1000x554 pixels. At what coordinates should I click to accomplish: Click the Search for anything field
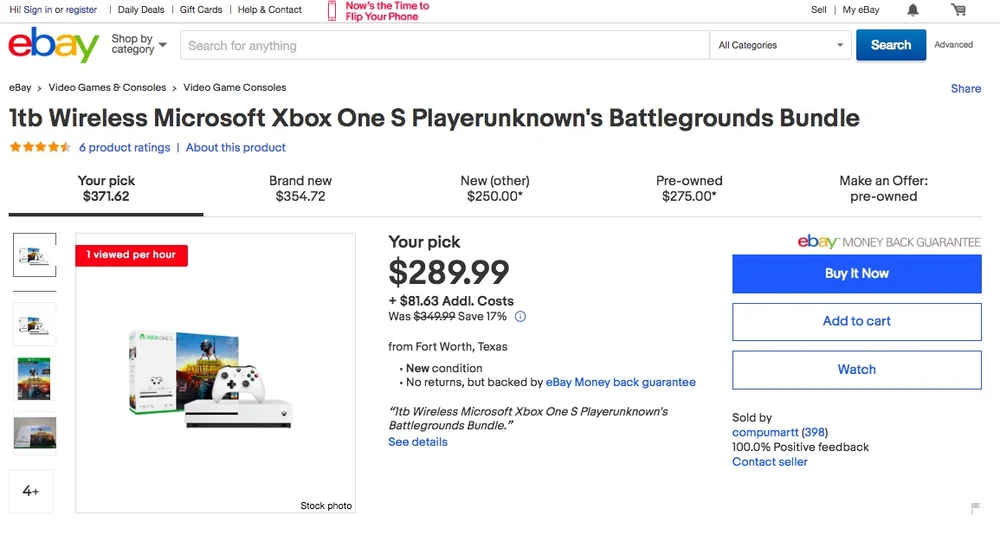click(445, 45)
